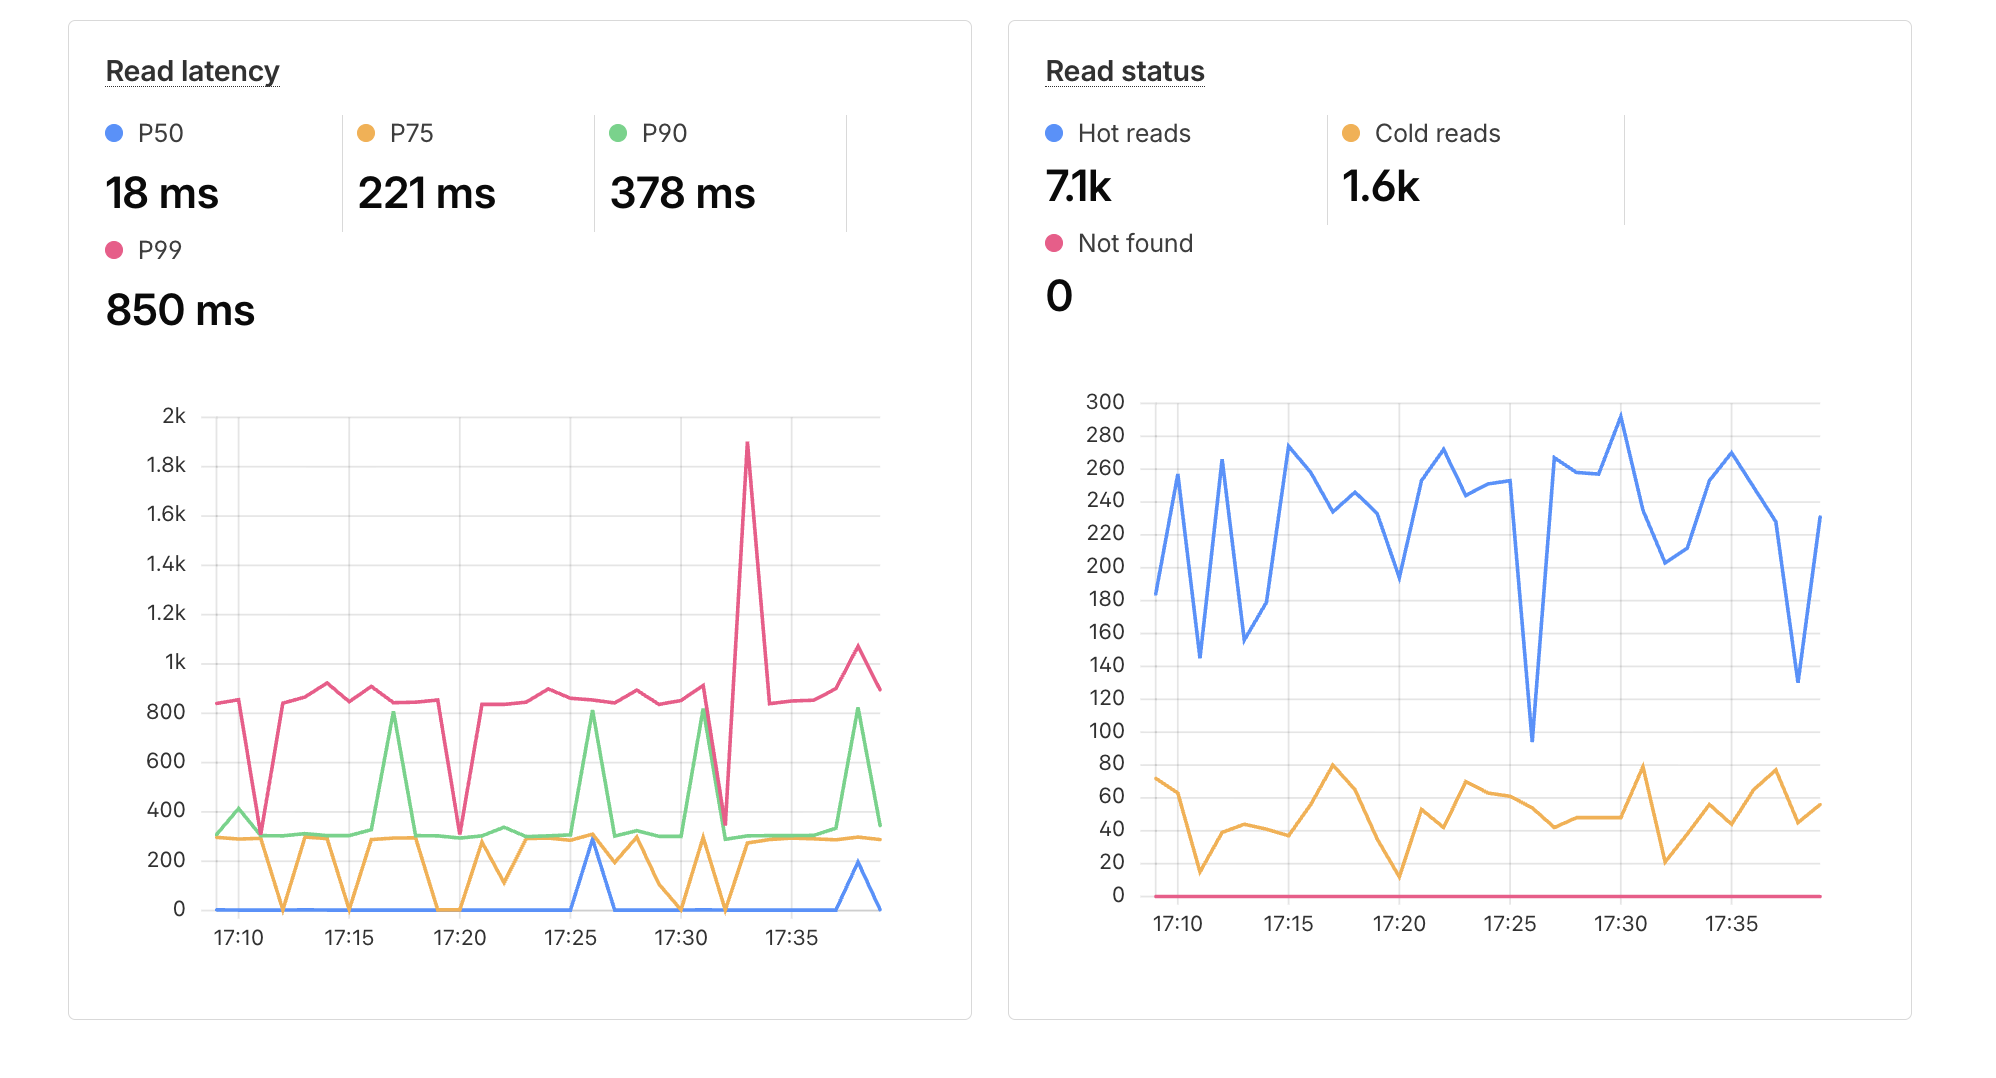The width and height of the screenshot is (1996, 1078).
Task: Click the P99 spike peak near 1.8k
Action: tap(747, 443)
